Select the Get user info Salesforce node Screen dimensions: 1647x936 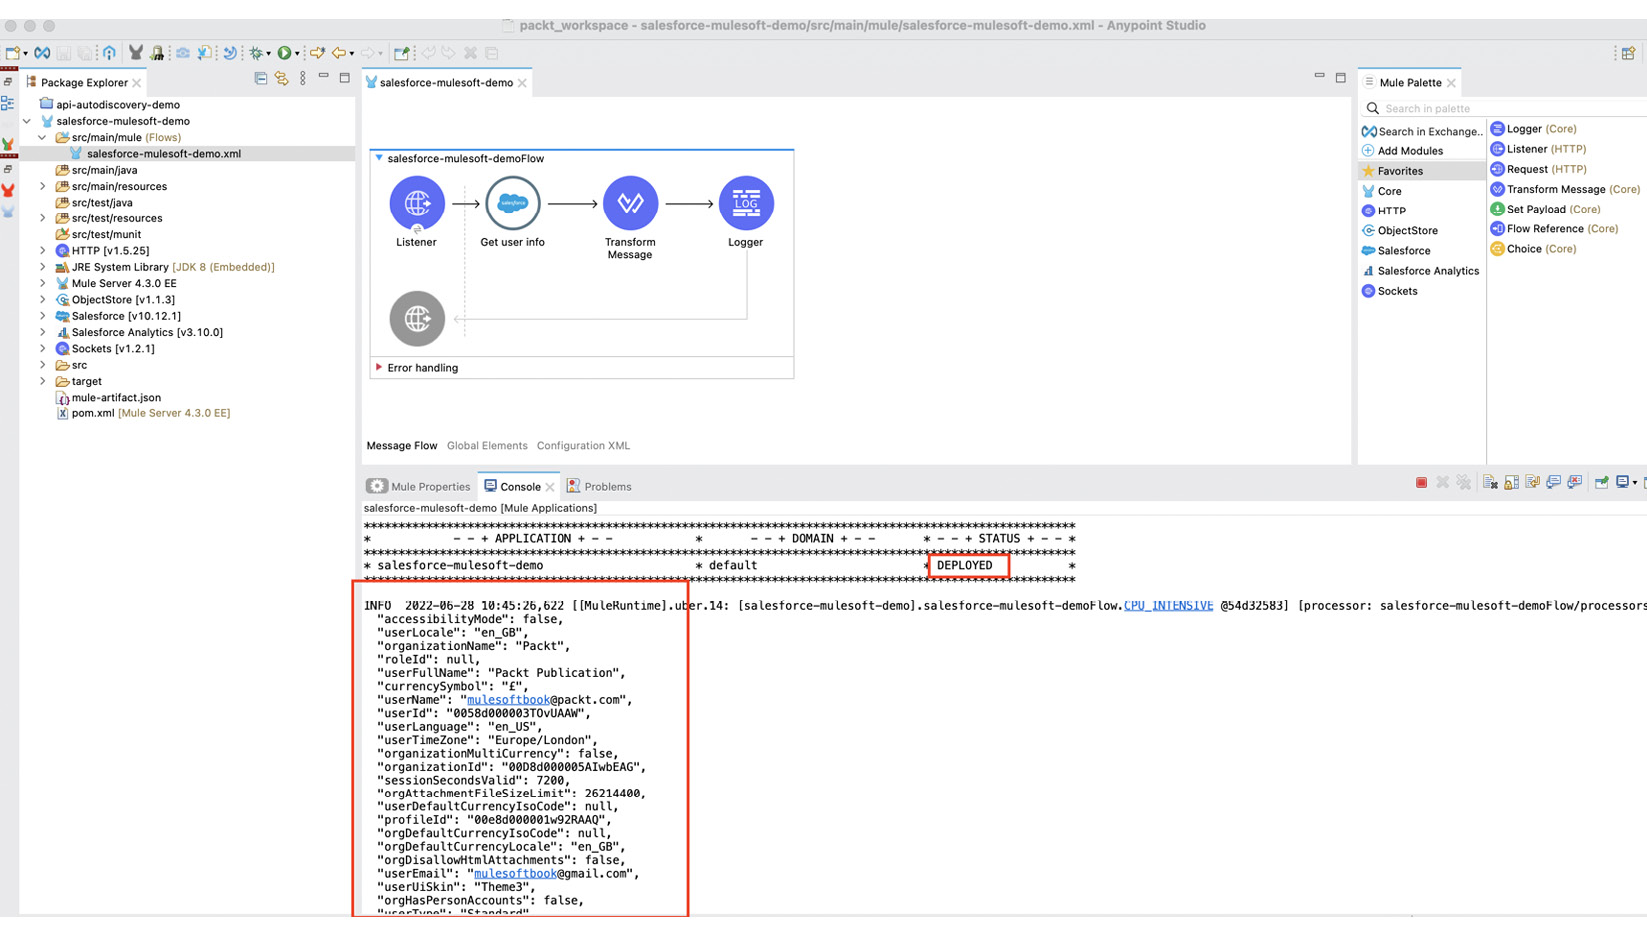click(x=512, y=203)
